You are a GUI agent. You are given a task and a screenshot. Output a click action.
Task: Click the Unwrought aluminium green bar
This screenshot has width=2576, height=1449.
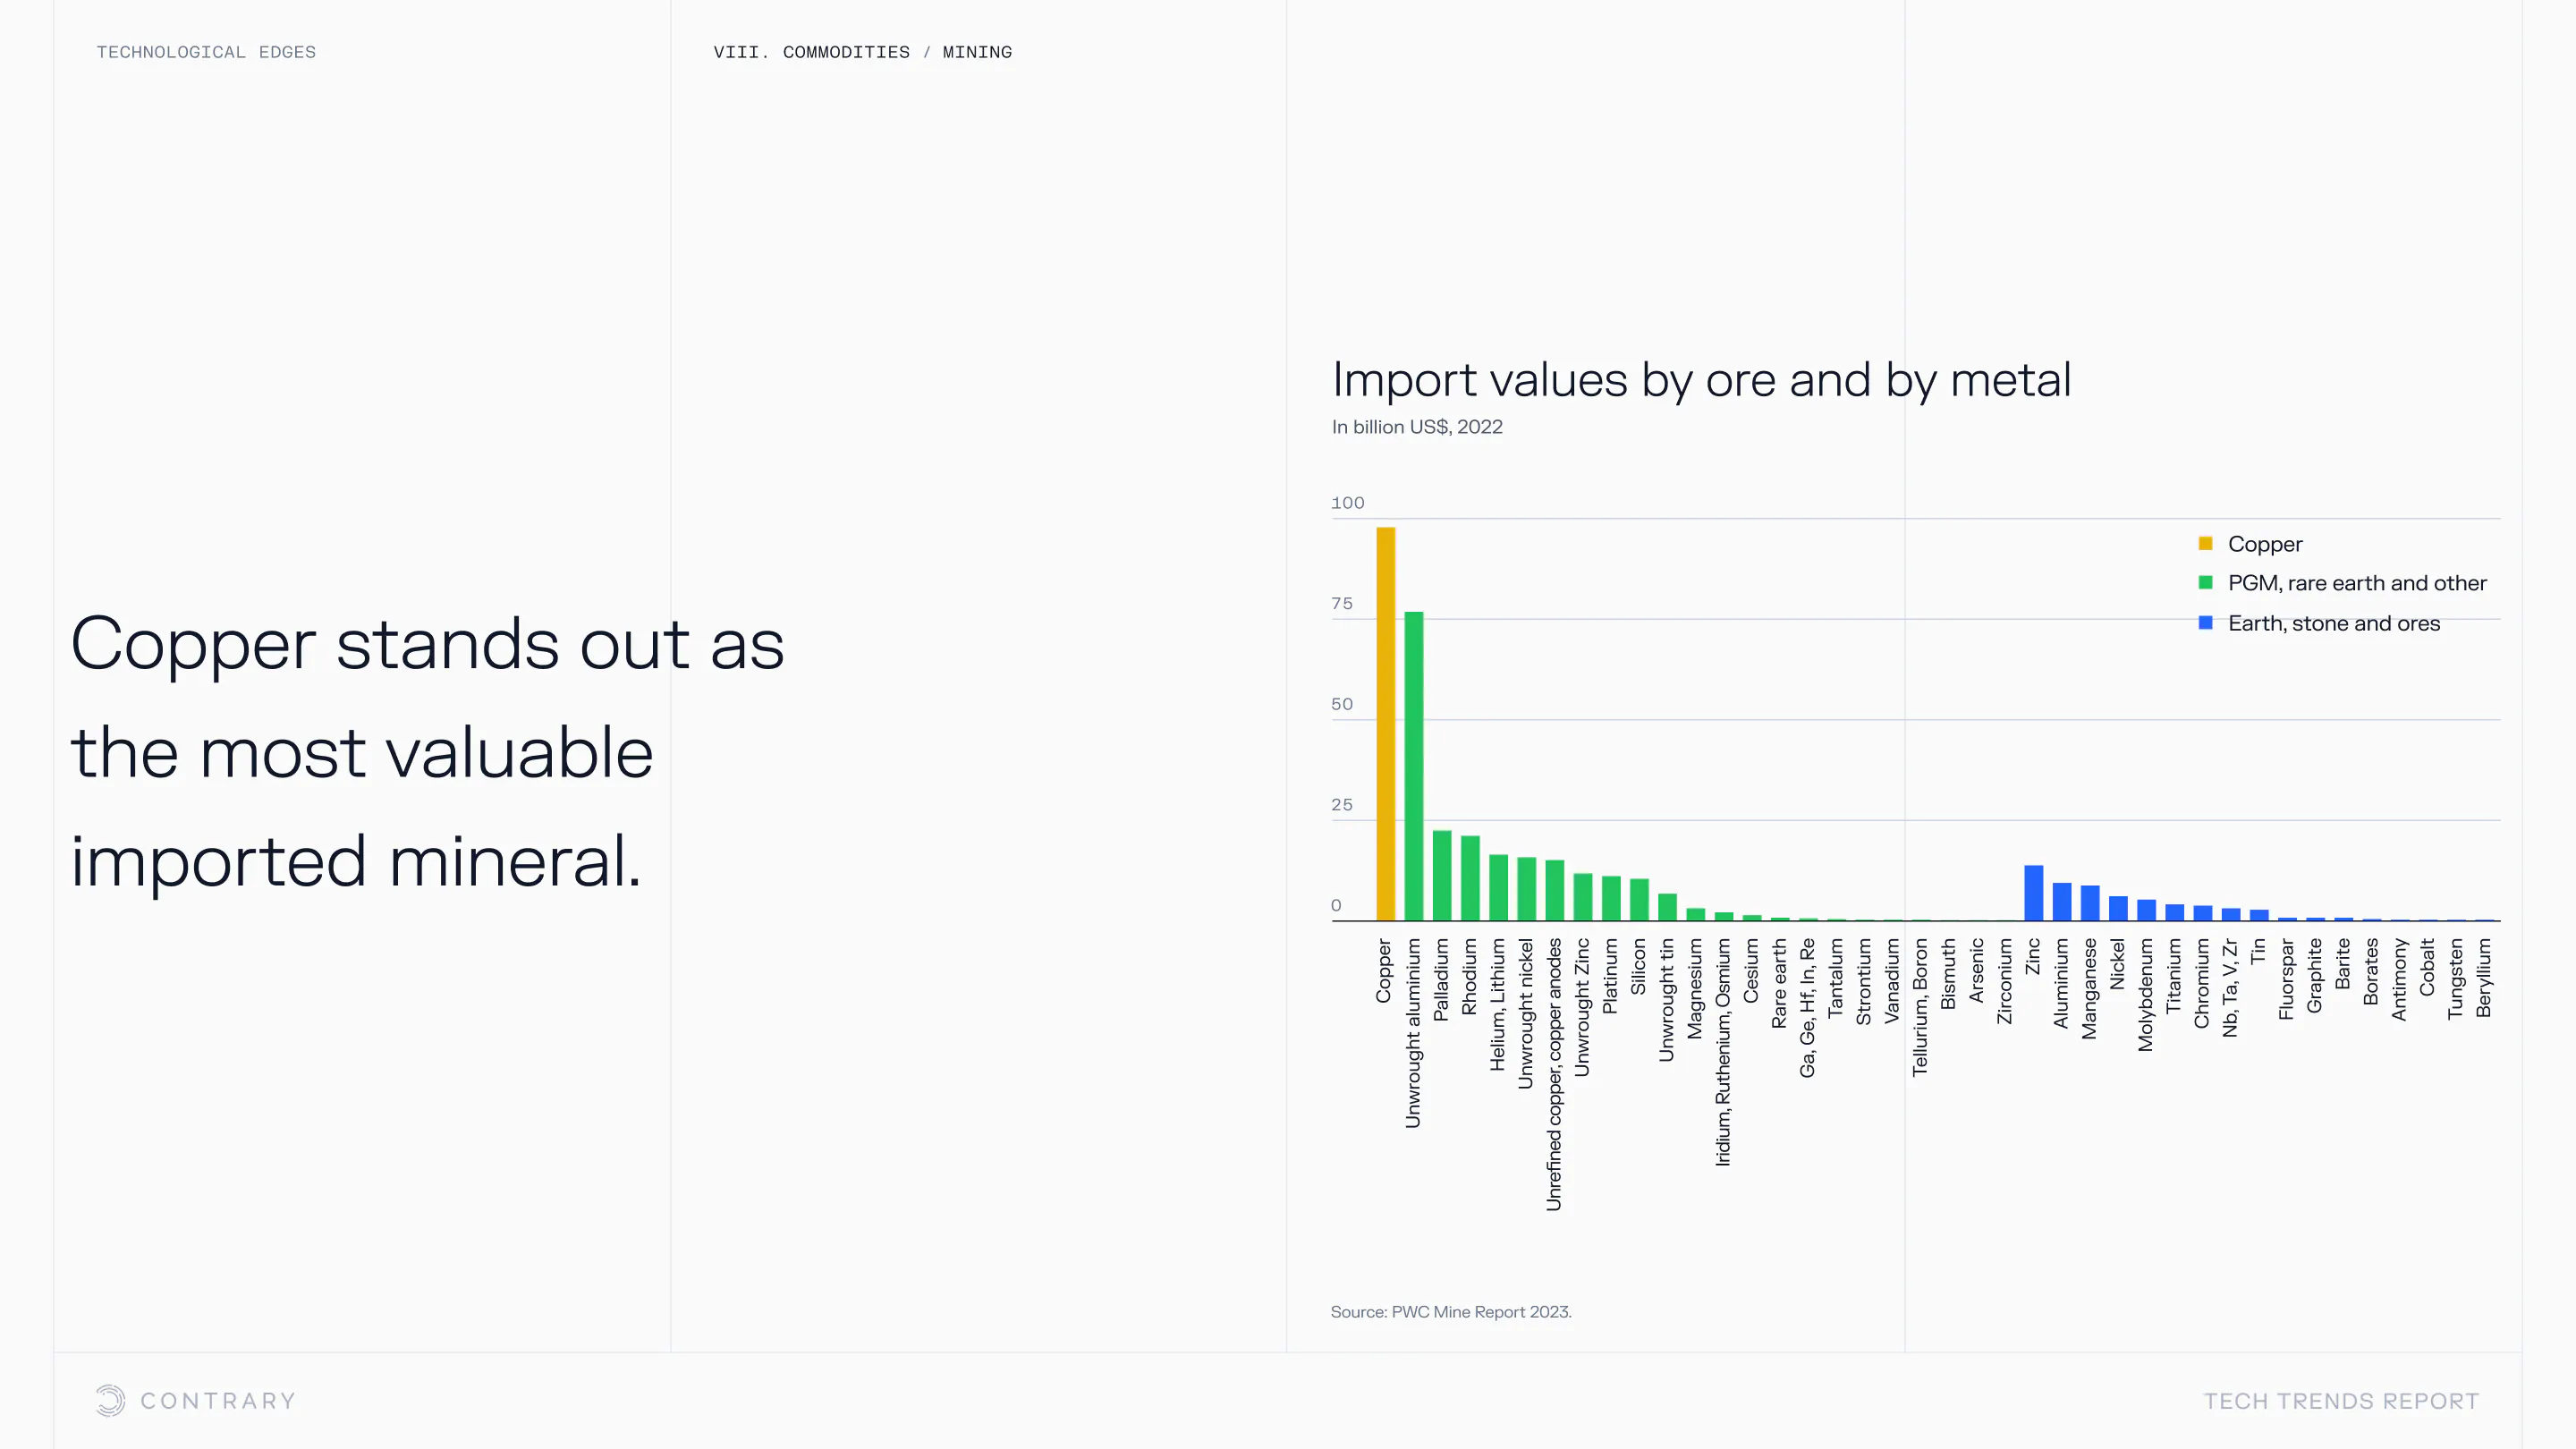tap(1413, 765)
